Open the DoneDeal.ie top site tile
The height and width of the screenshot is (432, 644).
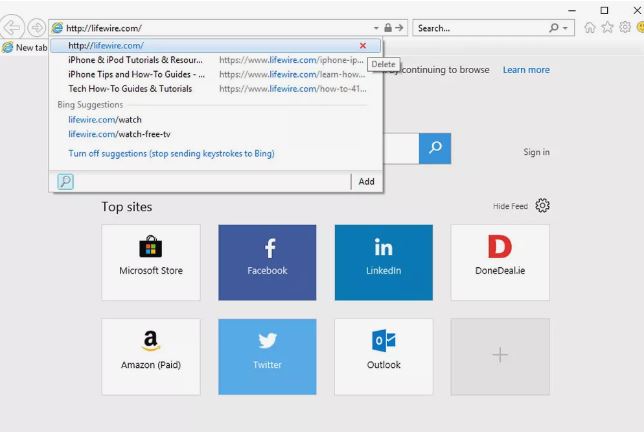[500, 262]
